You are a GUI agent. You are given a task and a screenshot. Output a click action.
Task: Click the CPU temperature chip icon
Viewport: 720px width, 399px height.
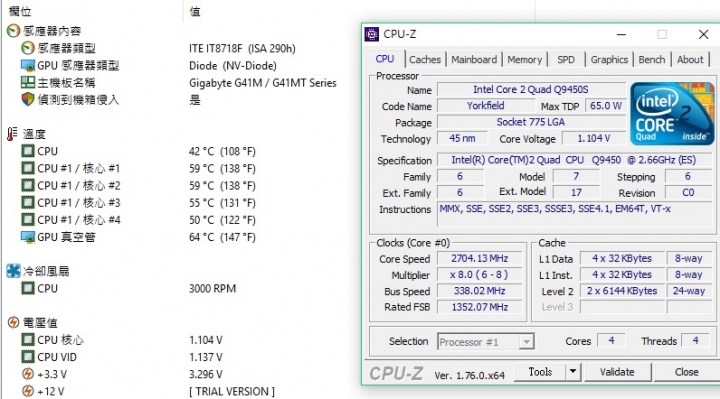pos(28,151)
